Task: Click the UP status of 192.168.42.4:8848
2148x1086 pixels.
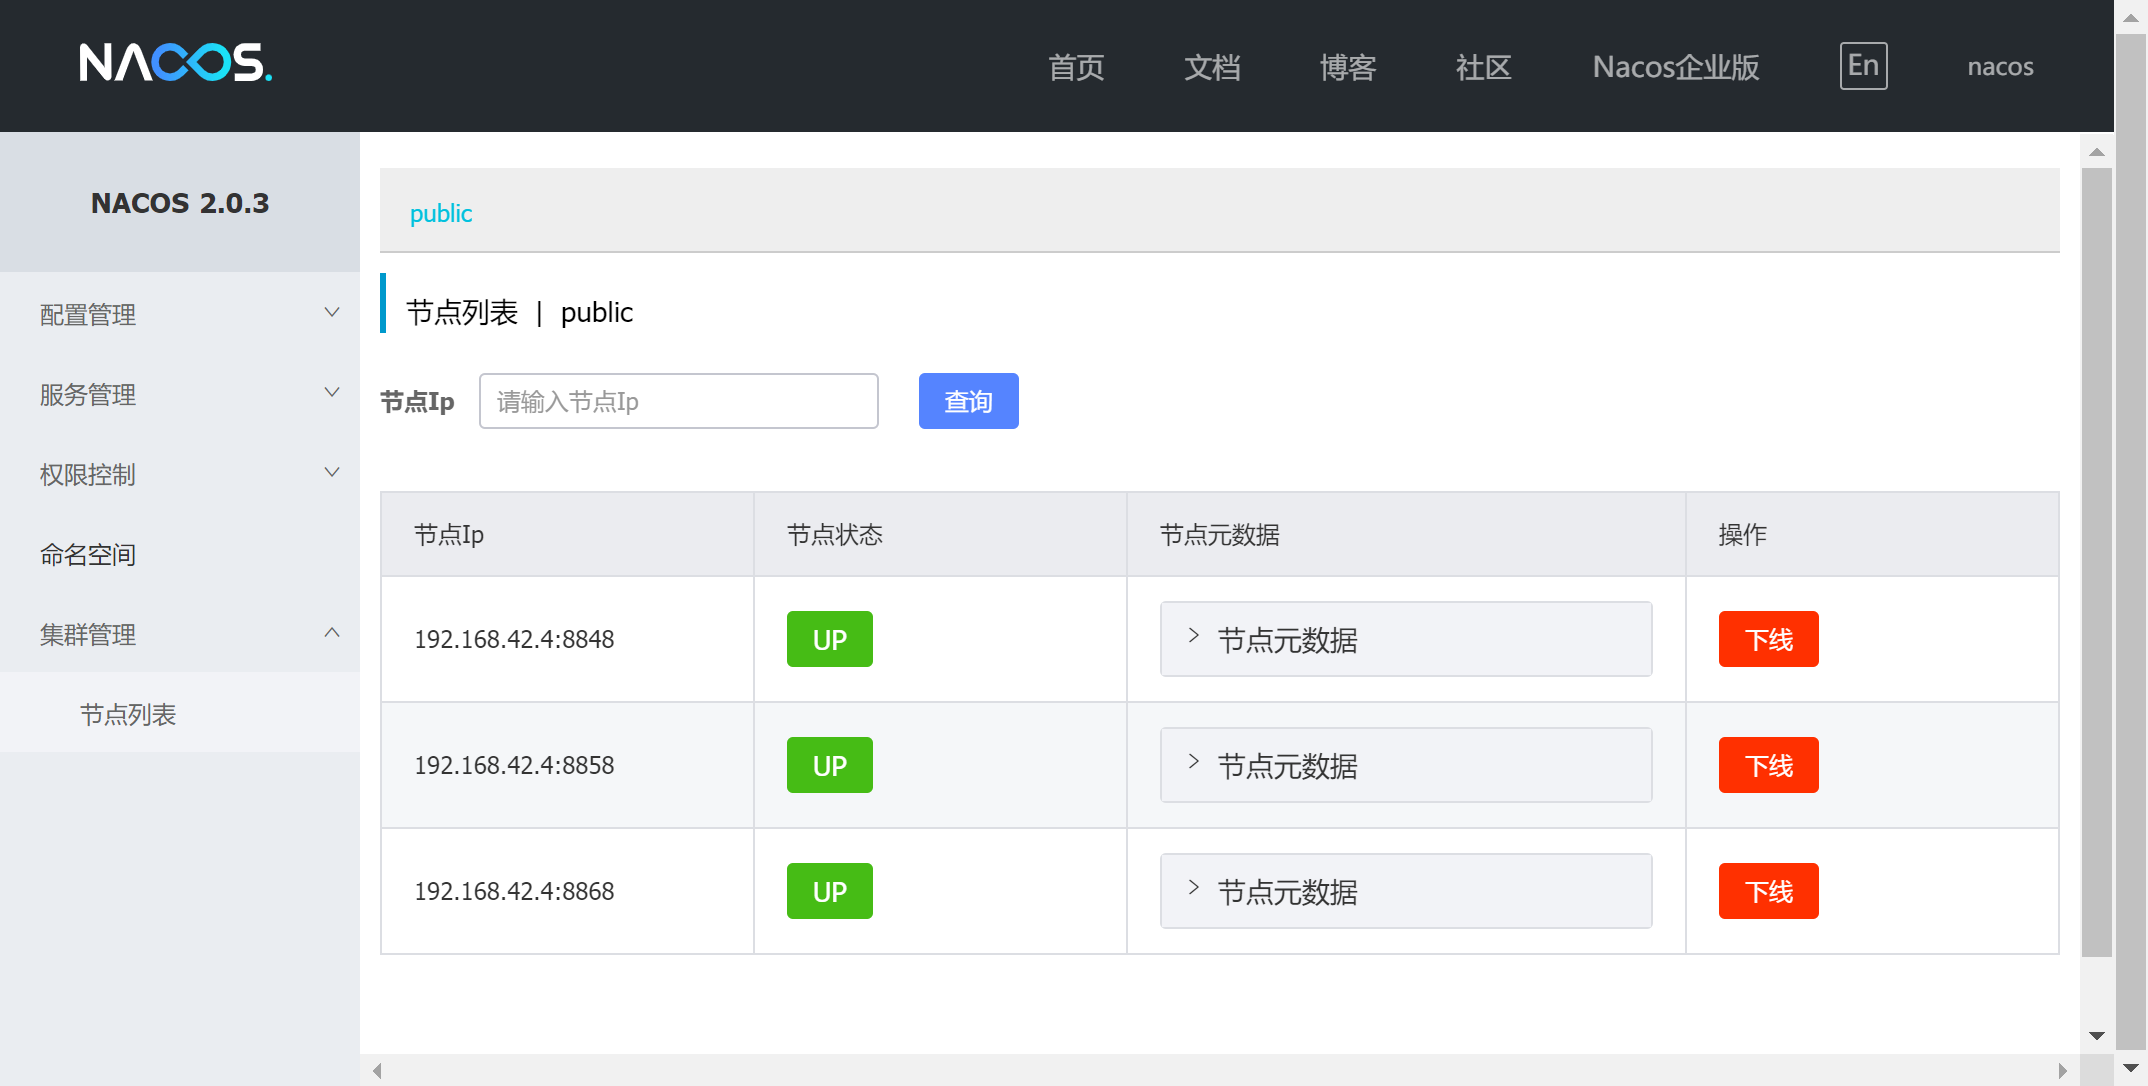Action: pos(829,639)
